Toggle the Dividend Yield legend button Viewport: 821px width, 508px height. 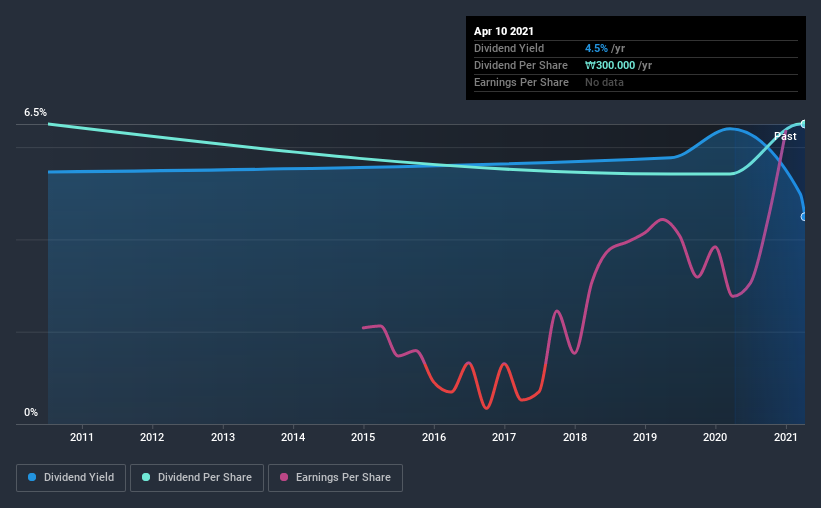click(x=71, y=478)
